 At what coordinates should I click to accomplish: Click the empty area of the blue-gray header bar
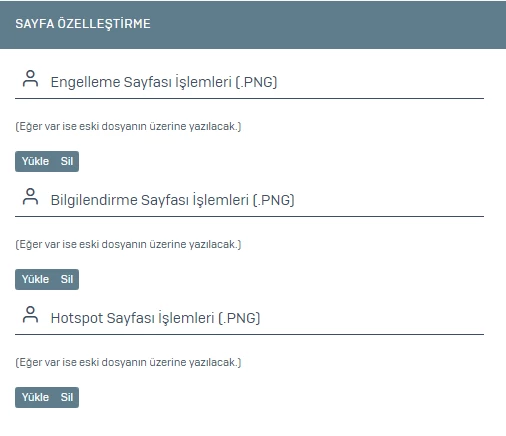[x=328, y=24]
